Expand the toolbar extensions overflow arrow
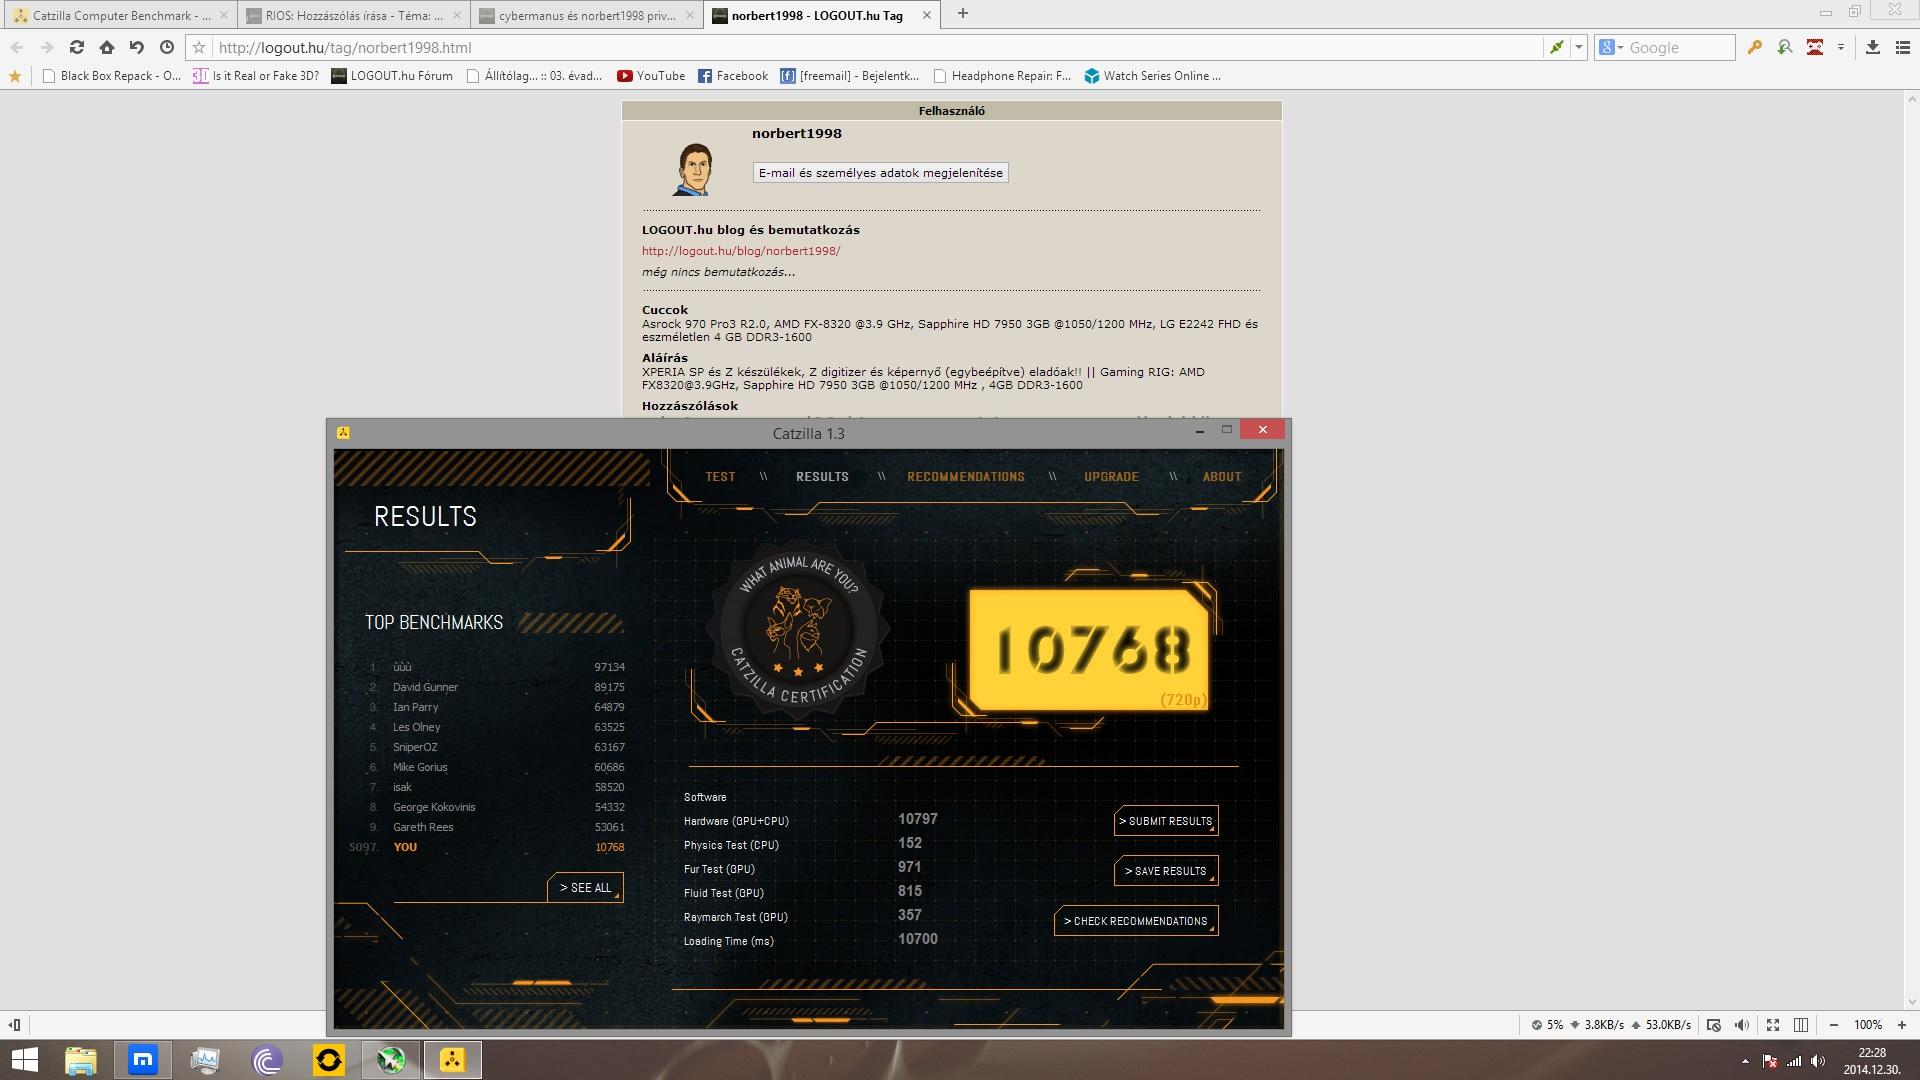The width and height of the screenshot is (1920, 1080). coord(1840,47)
